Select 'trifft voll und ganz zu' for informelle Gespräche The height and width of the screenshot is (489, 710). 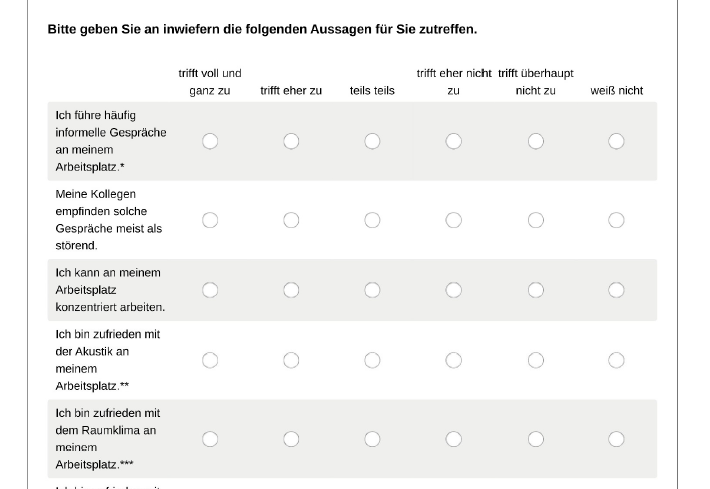point(210,141)
